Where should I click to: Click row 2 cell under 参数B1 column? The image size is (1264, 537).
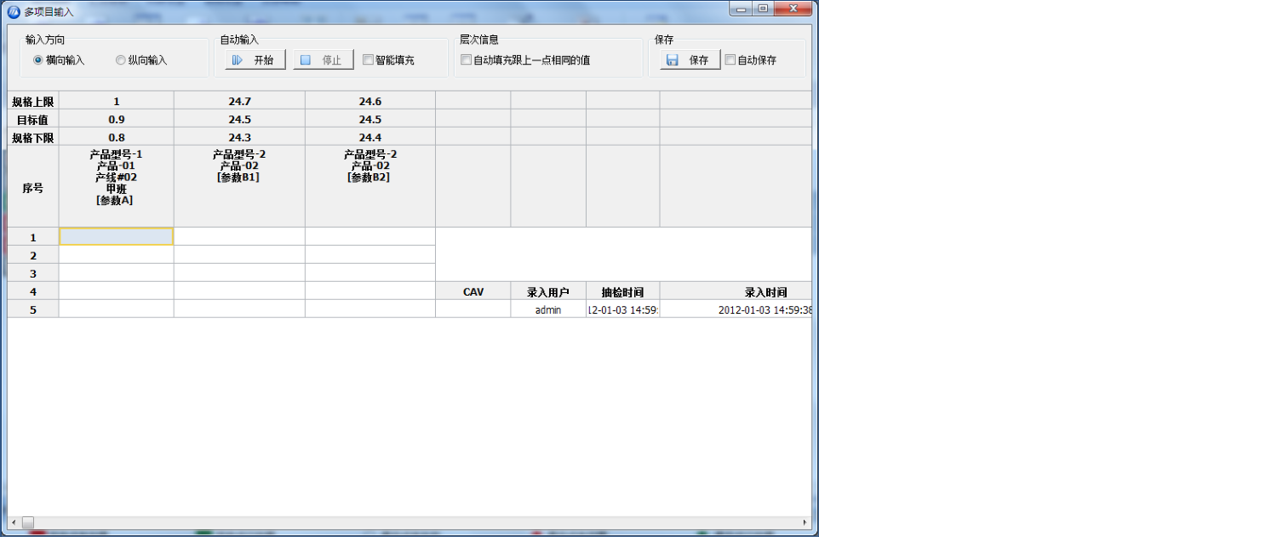coord(239,255)
